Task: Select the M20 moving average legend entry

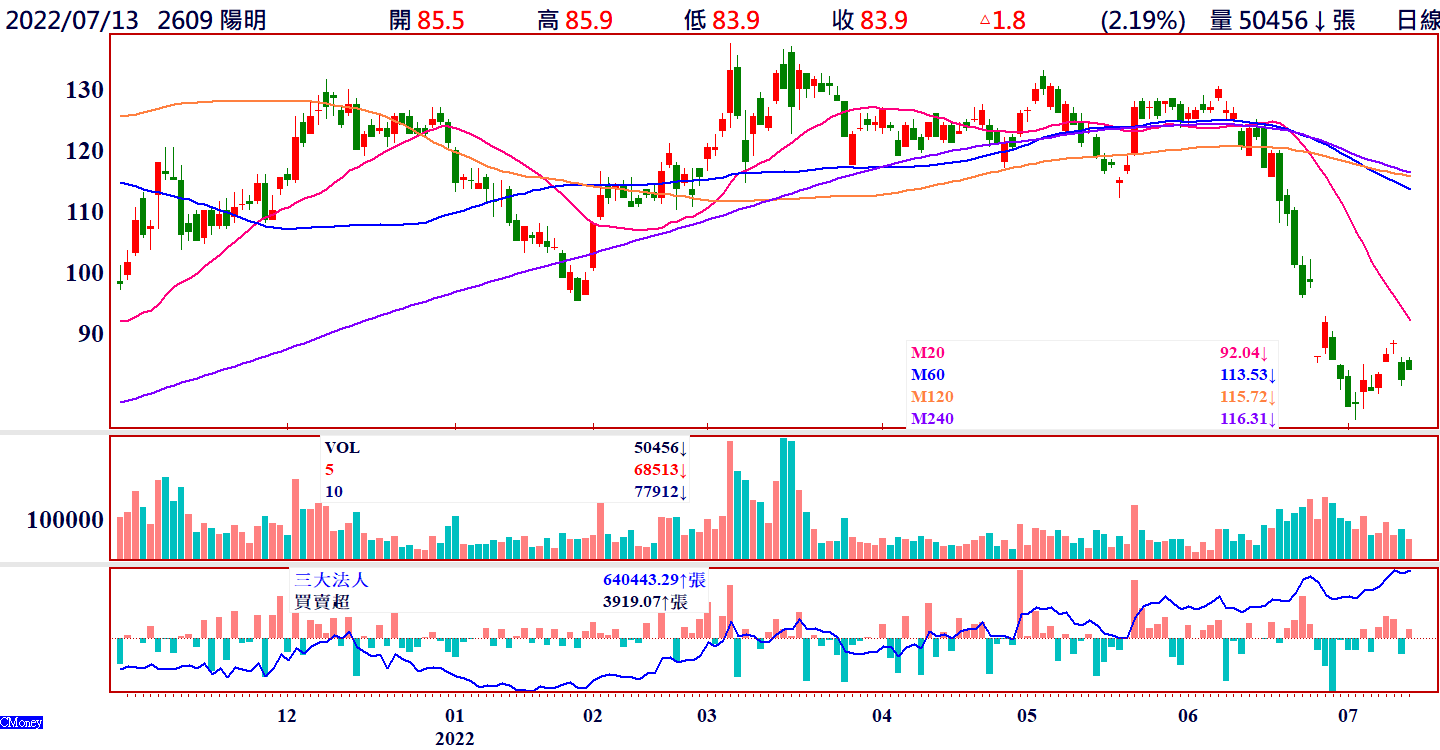Action: click(x=927, y=353)
